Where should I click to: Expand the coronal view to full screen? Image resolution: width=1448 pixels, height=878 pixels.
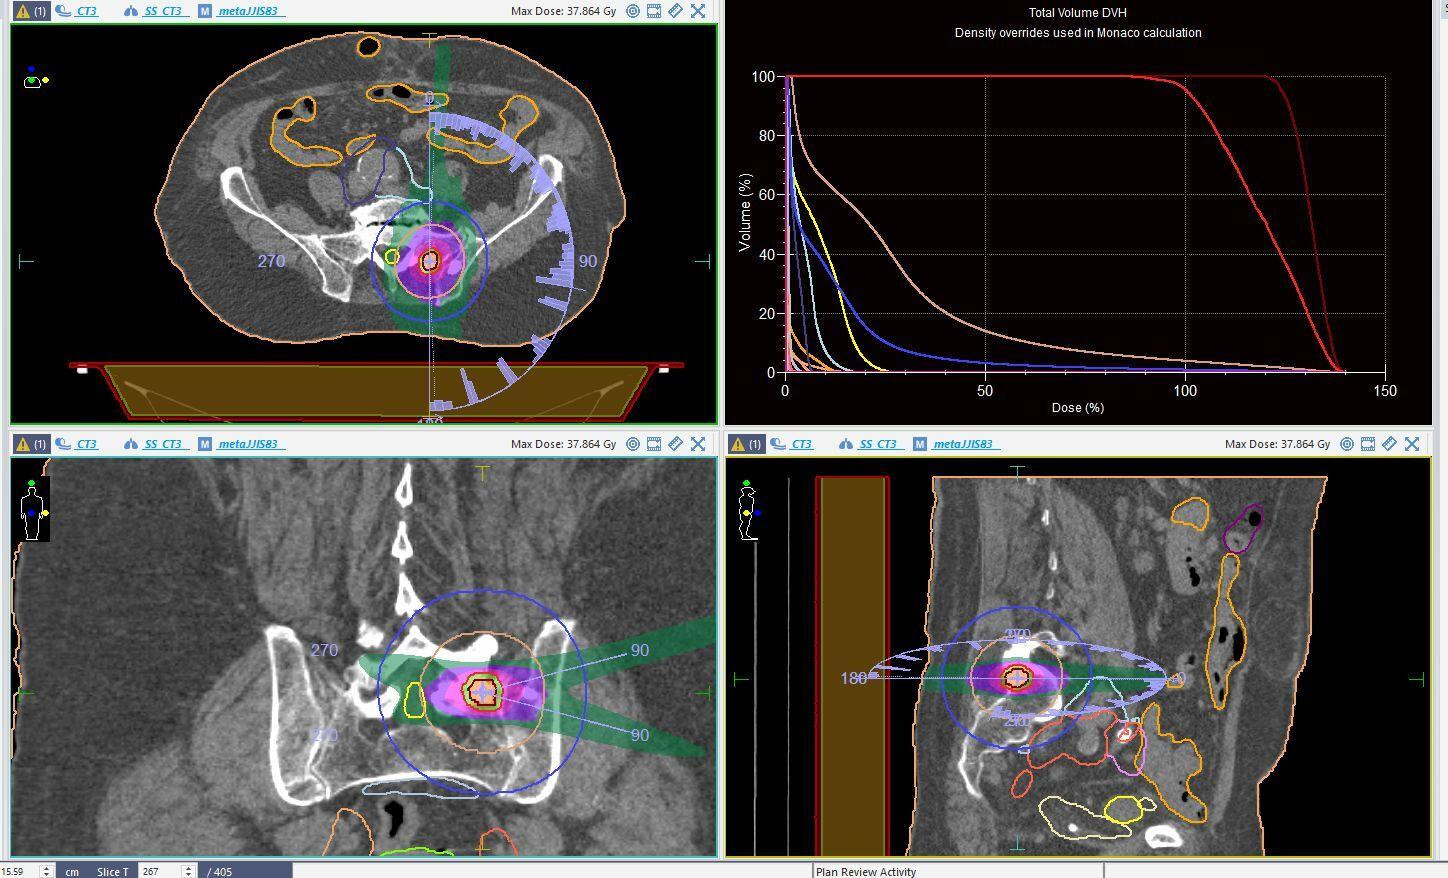[698, 444]
